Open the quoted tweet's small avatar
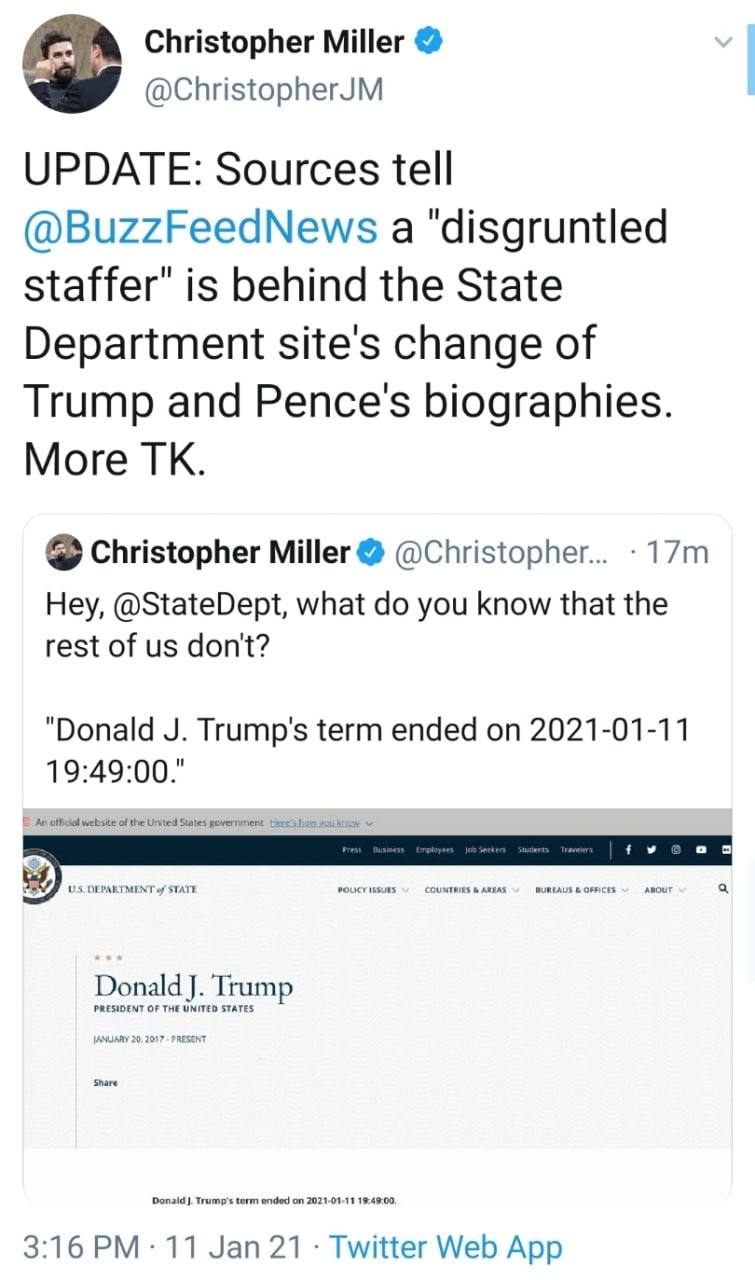The height and width of the screenshot is (1280, 755). 65,552
